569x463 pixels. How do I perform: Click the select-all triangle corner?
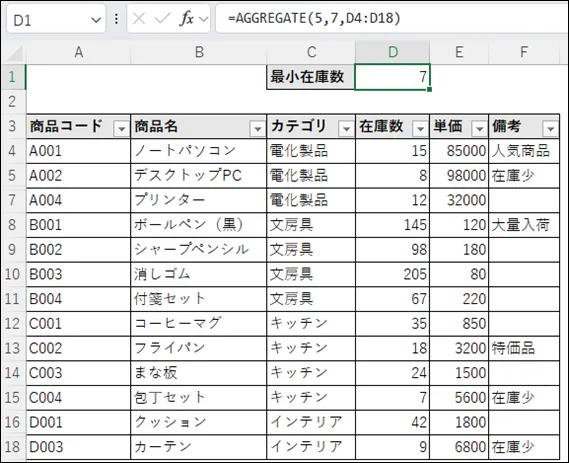click(x=15, y=54)
